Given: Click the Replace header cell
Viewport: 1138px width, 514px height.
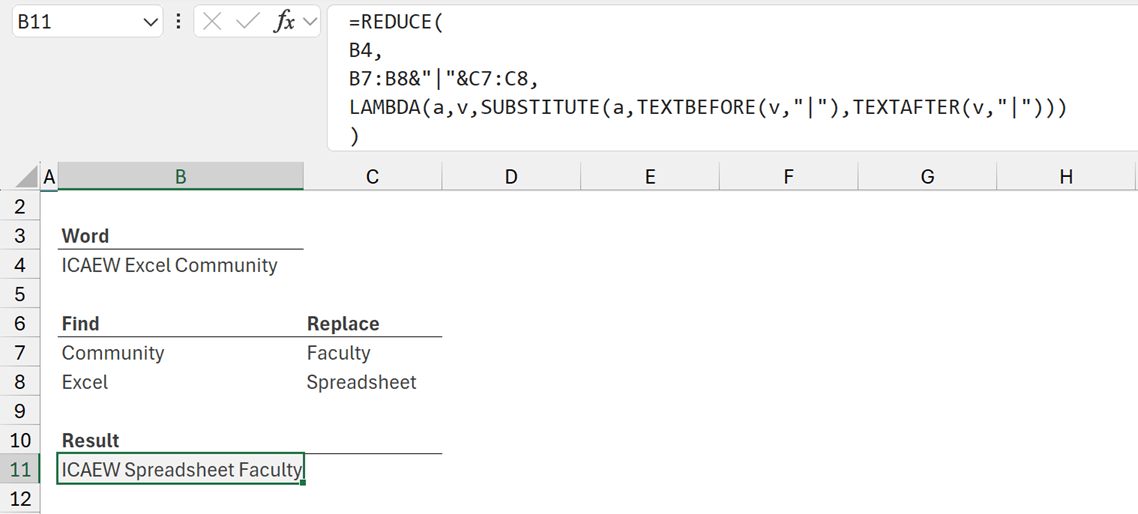Looking at the screenshot, I should tap(343, 324).
